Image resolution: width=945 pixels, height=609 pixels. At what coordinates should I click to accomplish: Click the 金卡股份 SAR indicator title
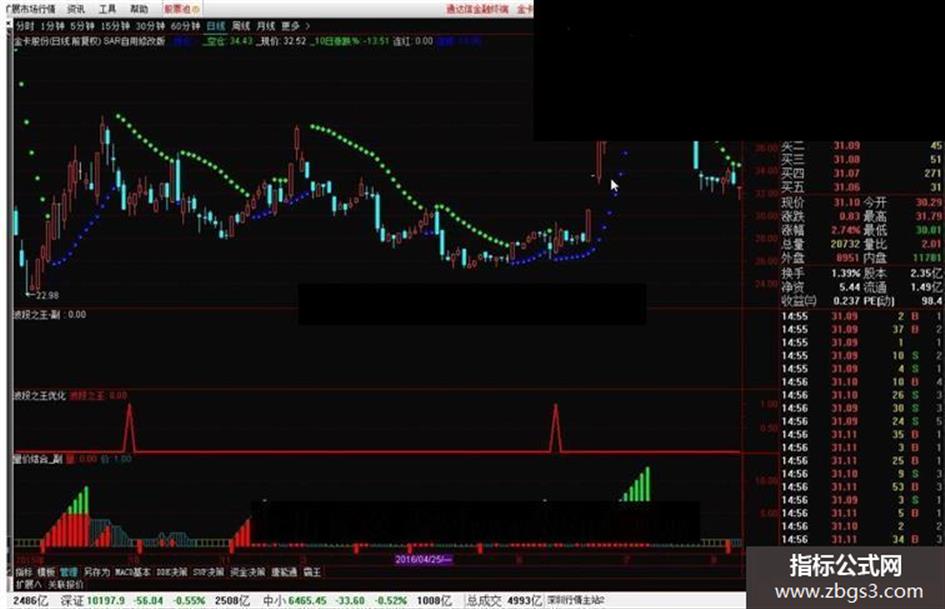(89, 41)
